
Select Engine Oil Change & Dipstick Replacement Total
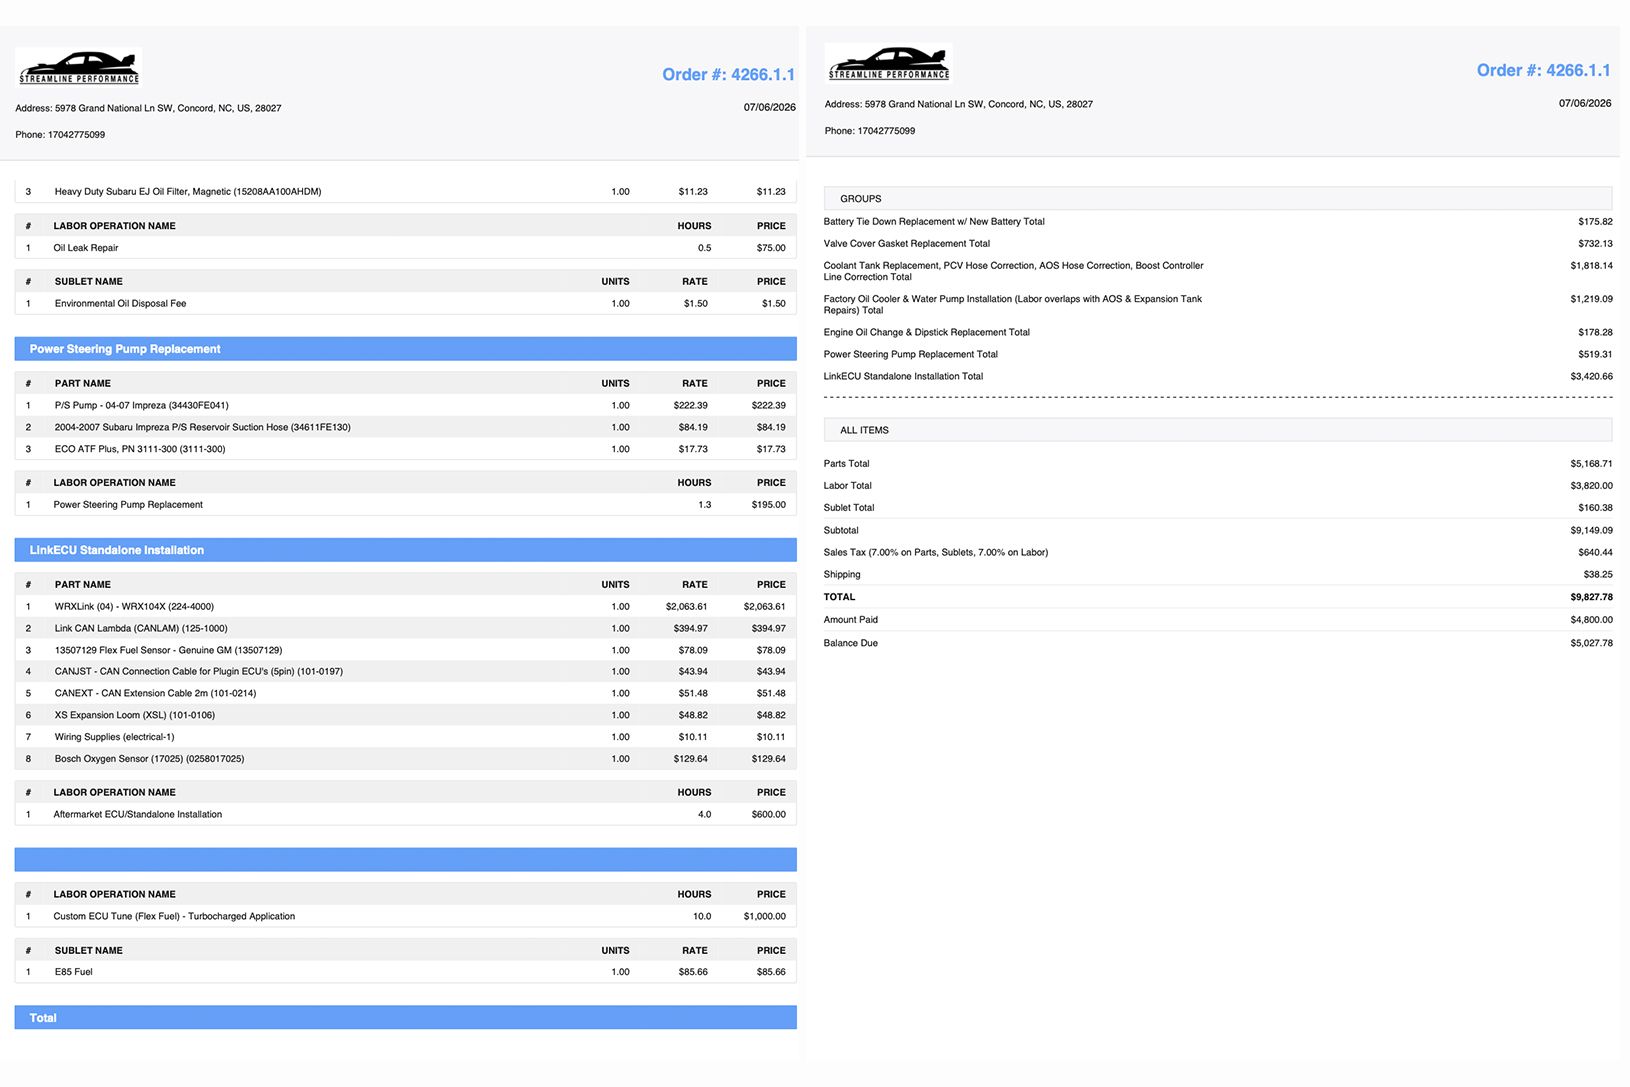point(1218,332)
